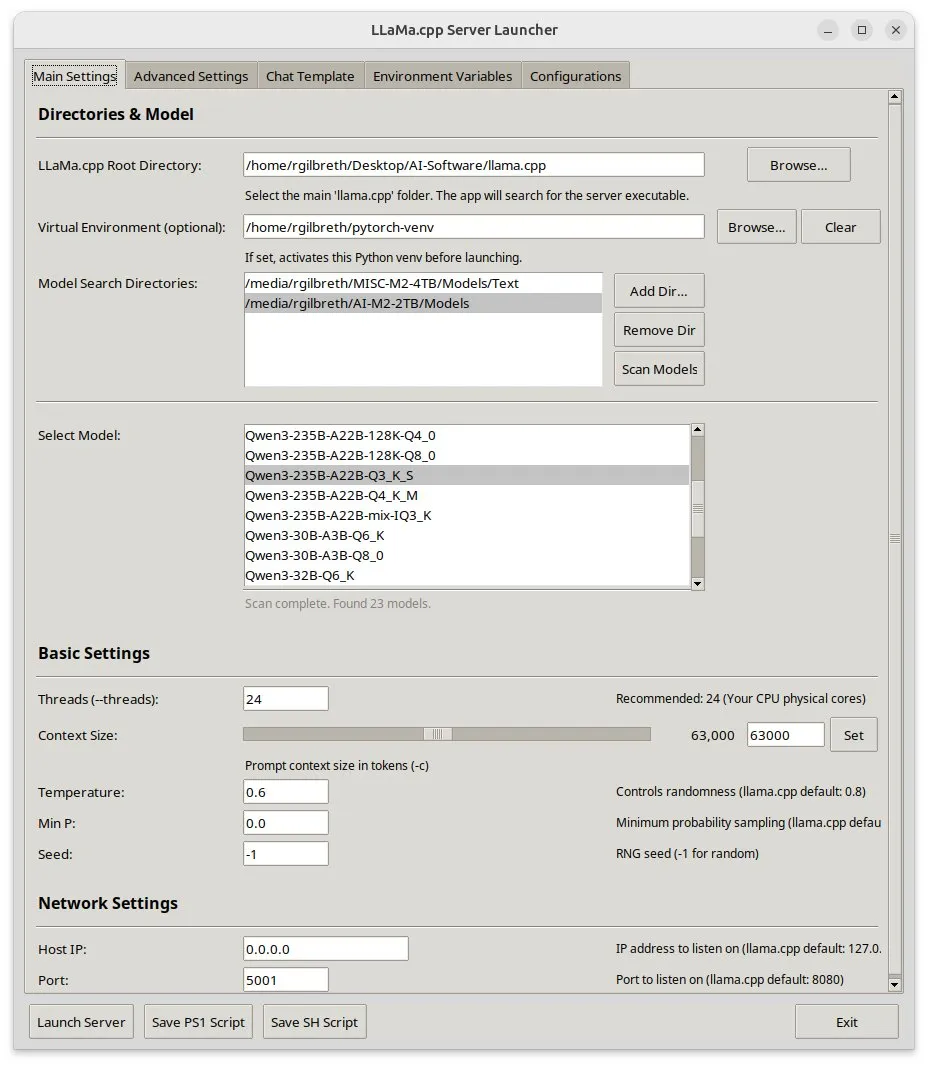This screenshot has width=928, height=1066.
Task: Save the PS1 script
Action: click(x=198, y=1022)
